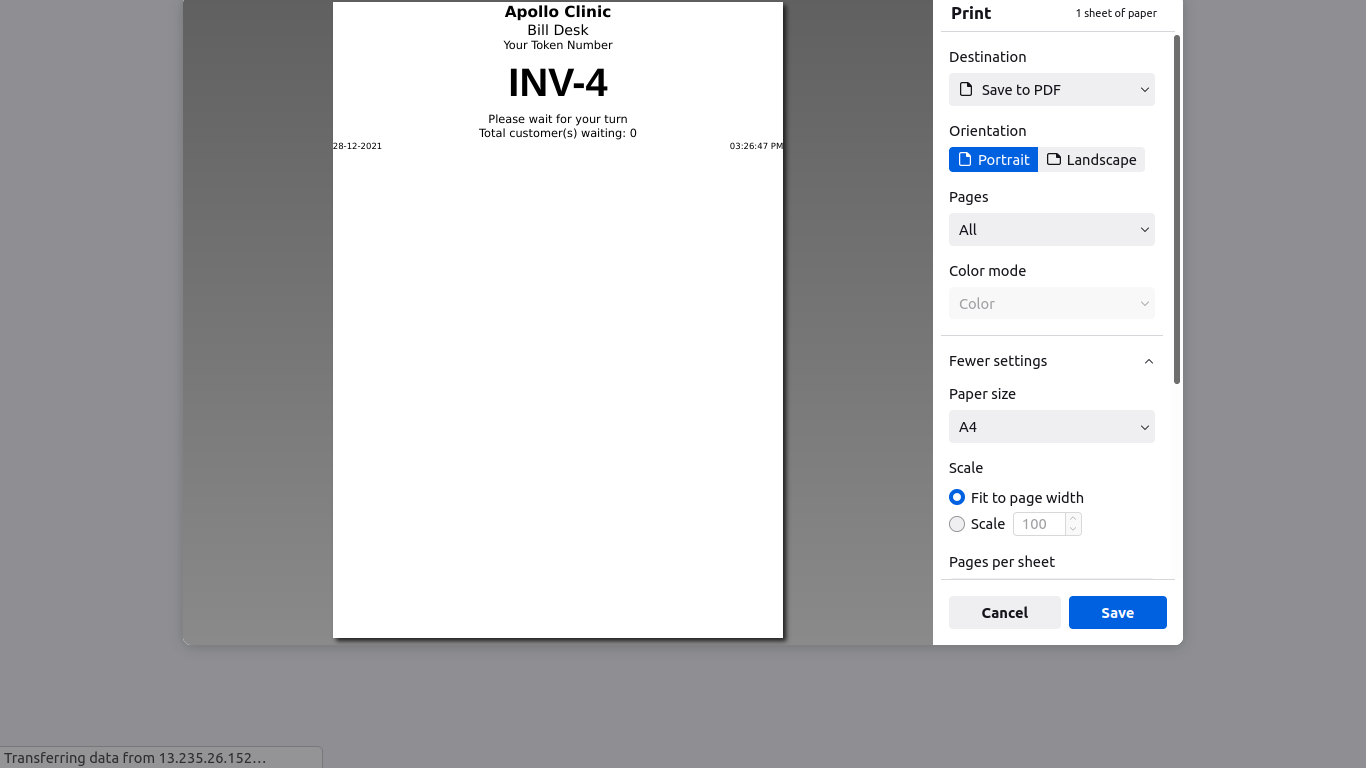
Task: Click the "Transferring data" status bar message
Action: [135, 758]
